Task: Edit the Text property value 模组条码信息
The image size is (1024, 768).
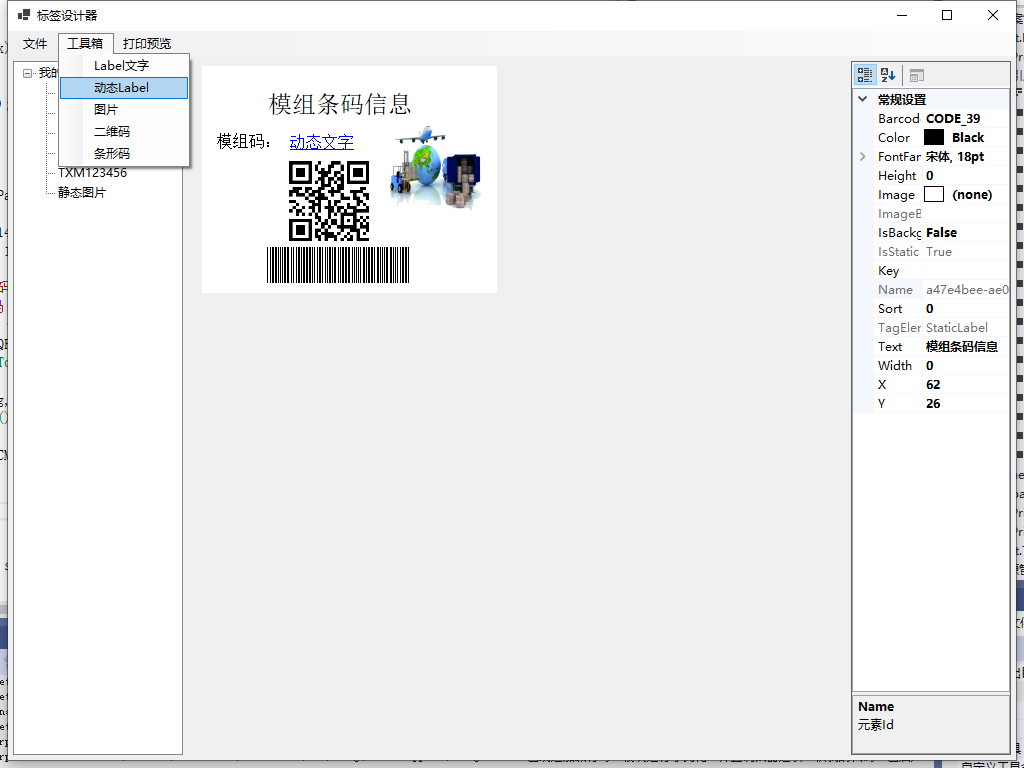Action: coord(966,347)
